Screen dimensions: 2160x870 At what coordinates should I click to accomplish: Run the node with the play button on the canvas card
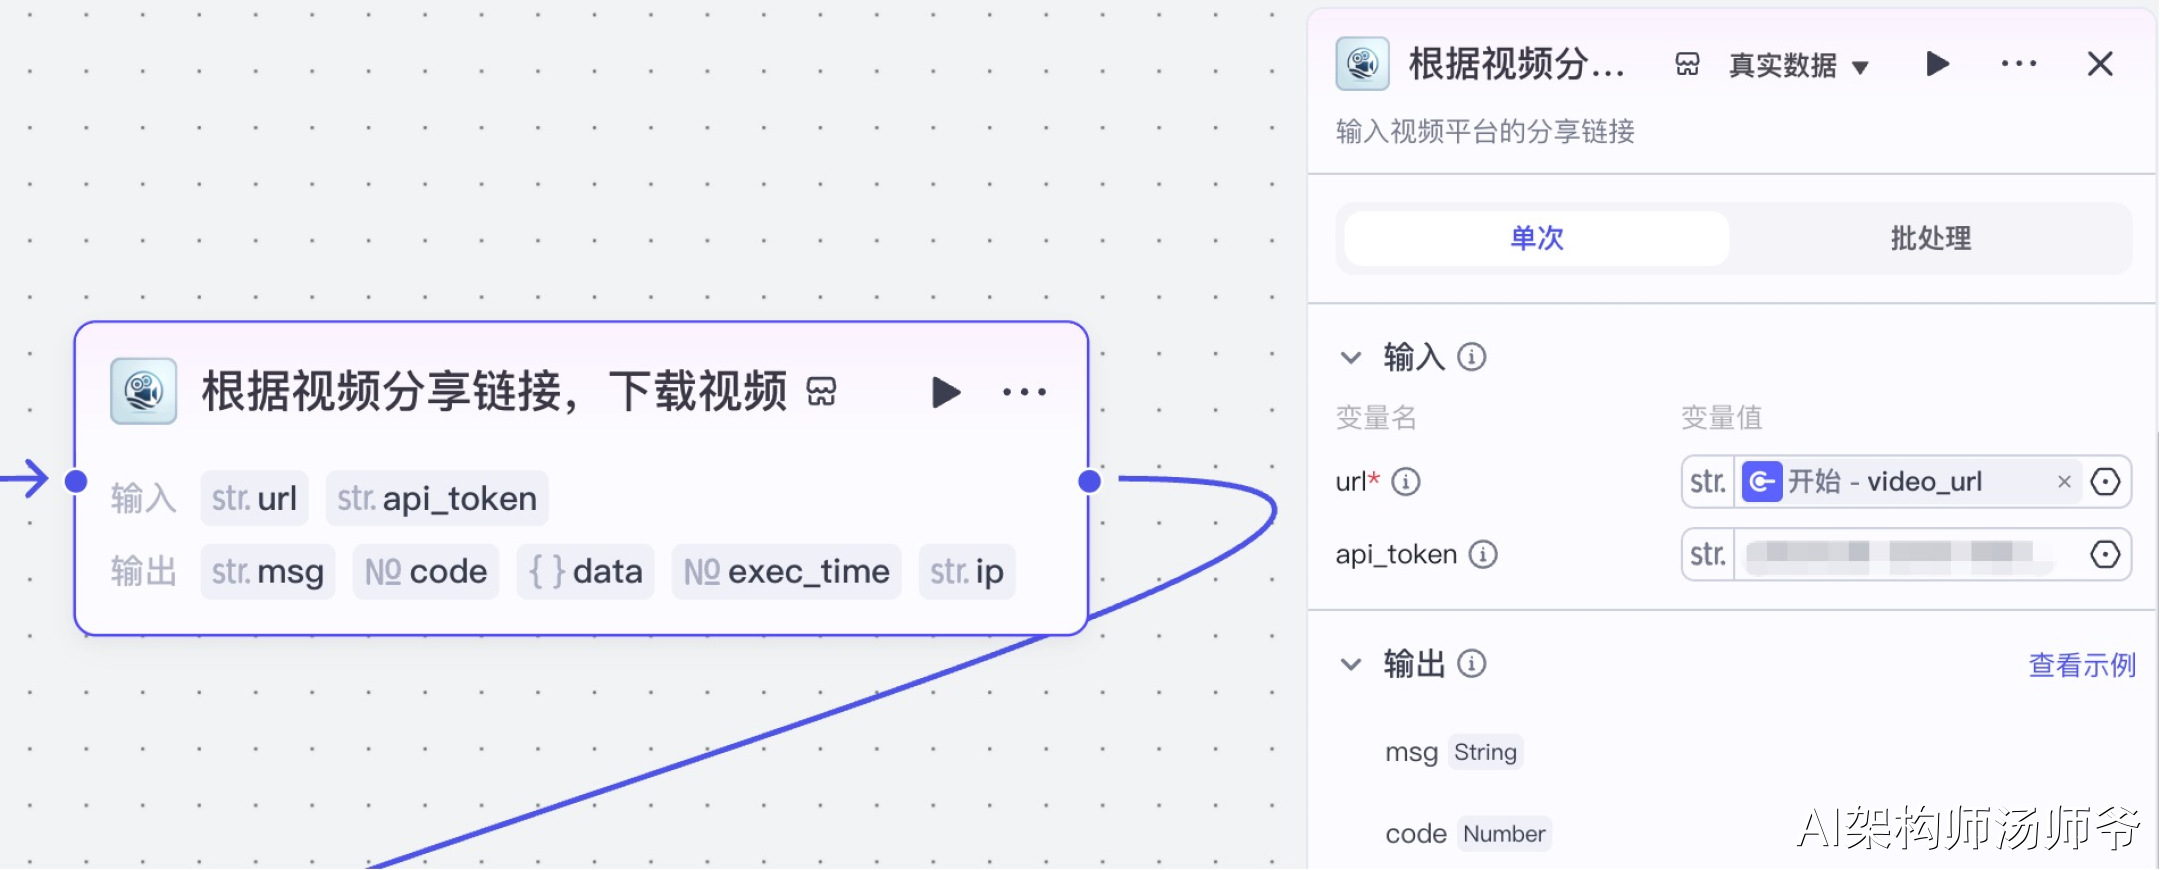pos(945,392)
